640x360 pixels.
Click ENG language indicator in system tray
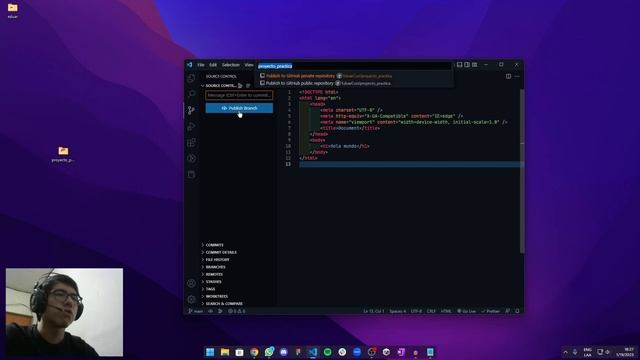[x=587, y=352]
